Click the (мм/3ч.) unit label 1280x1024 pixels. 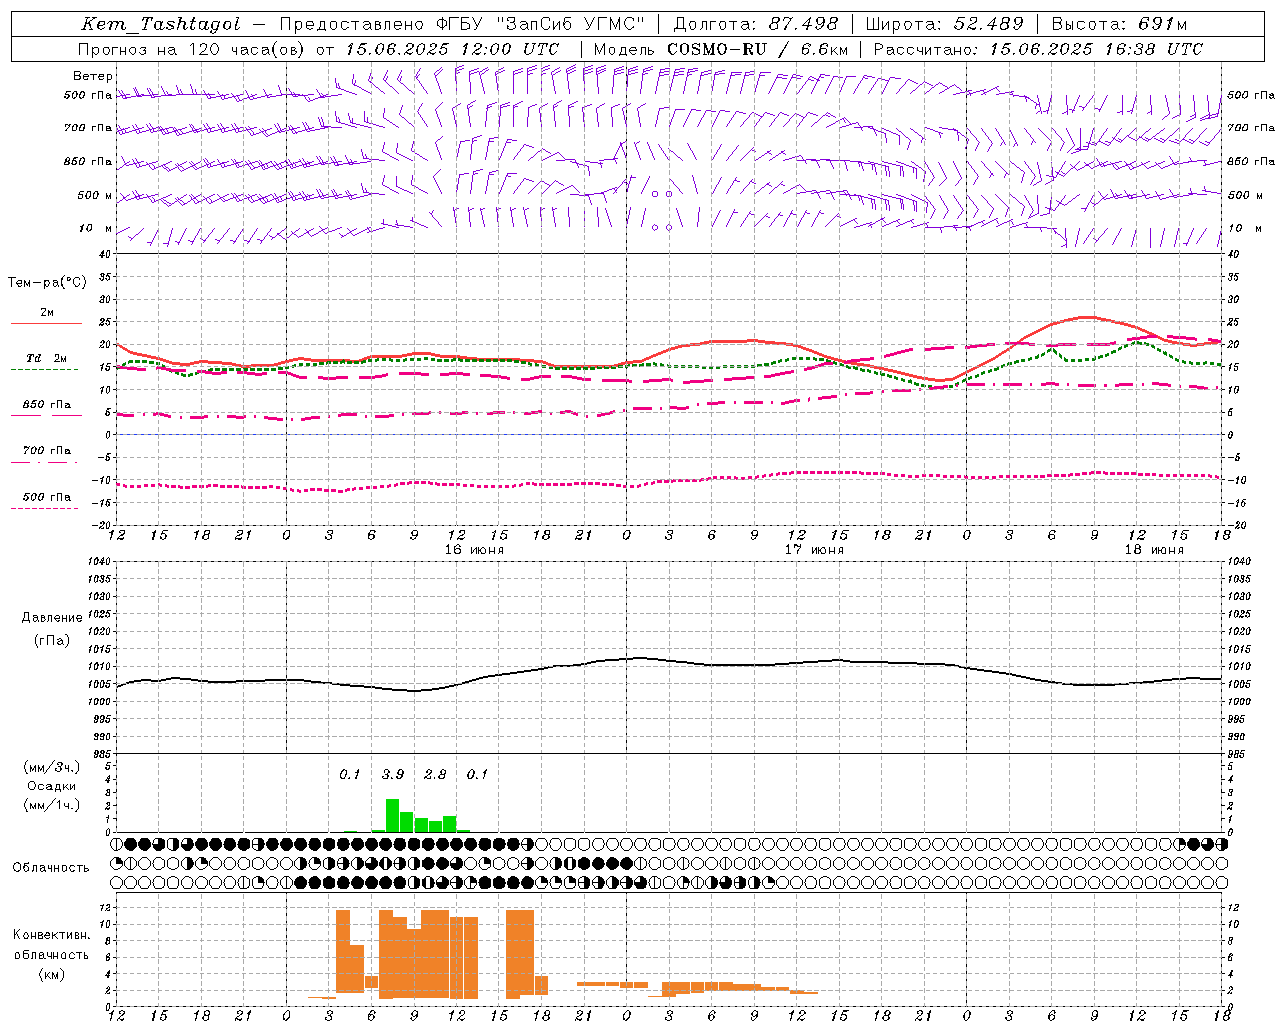[x=51, y=767]
